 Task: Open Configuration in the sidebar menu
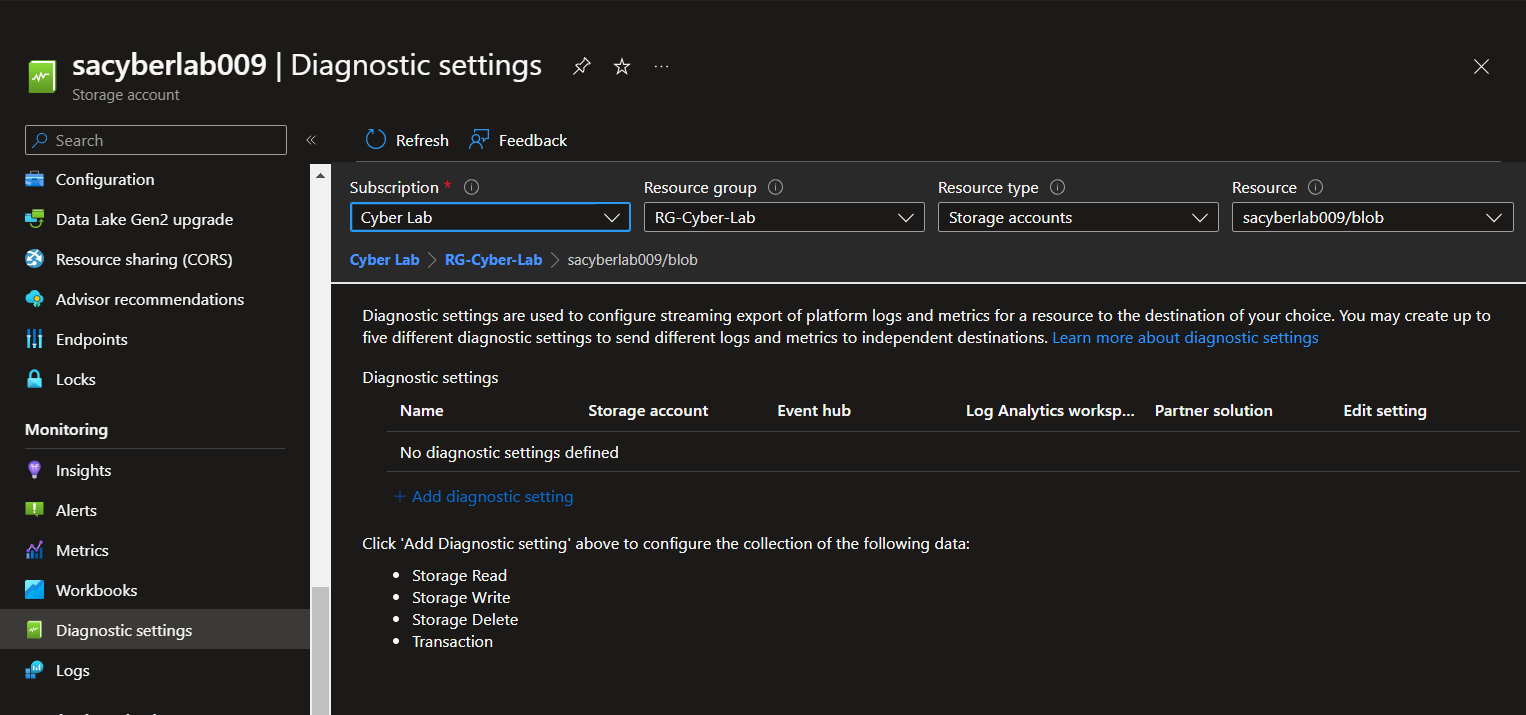tap(105, 180)
